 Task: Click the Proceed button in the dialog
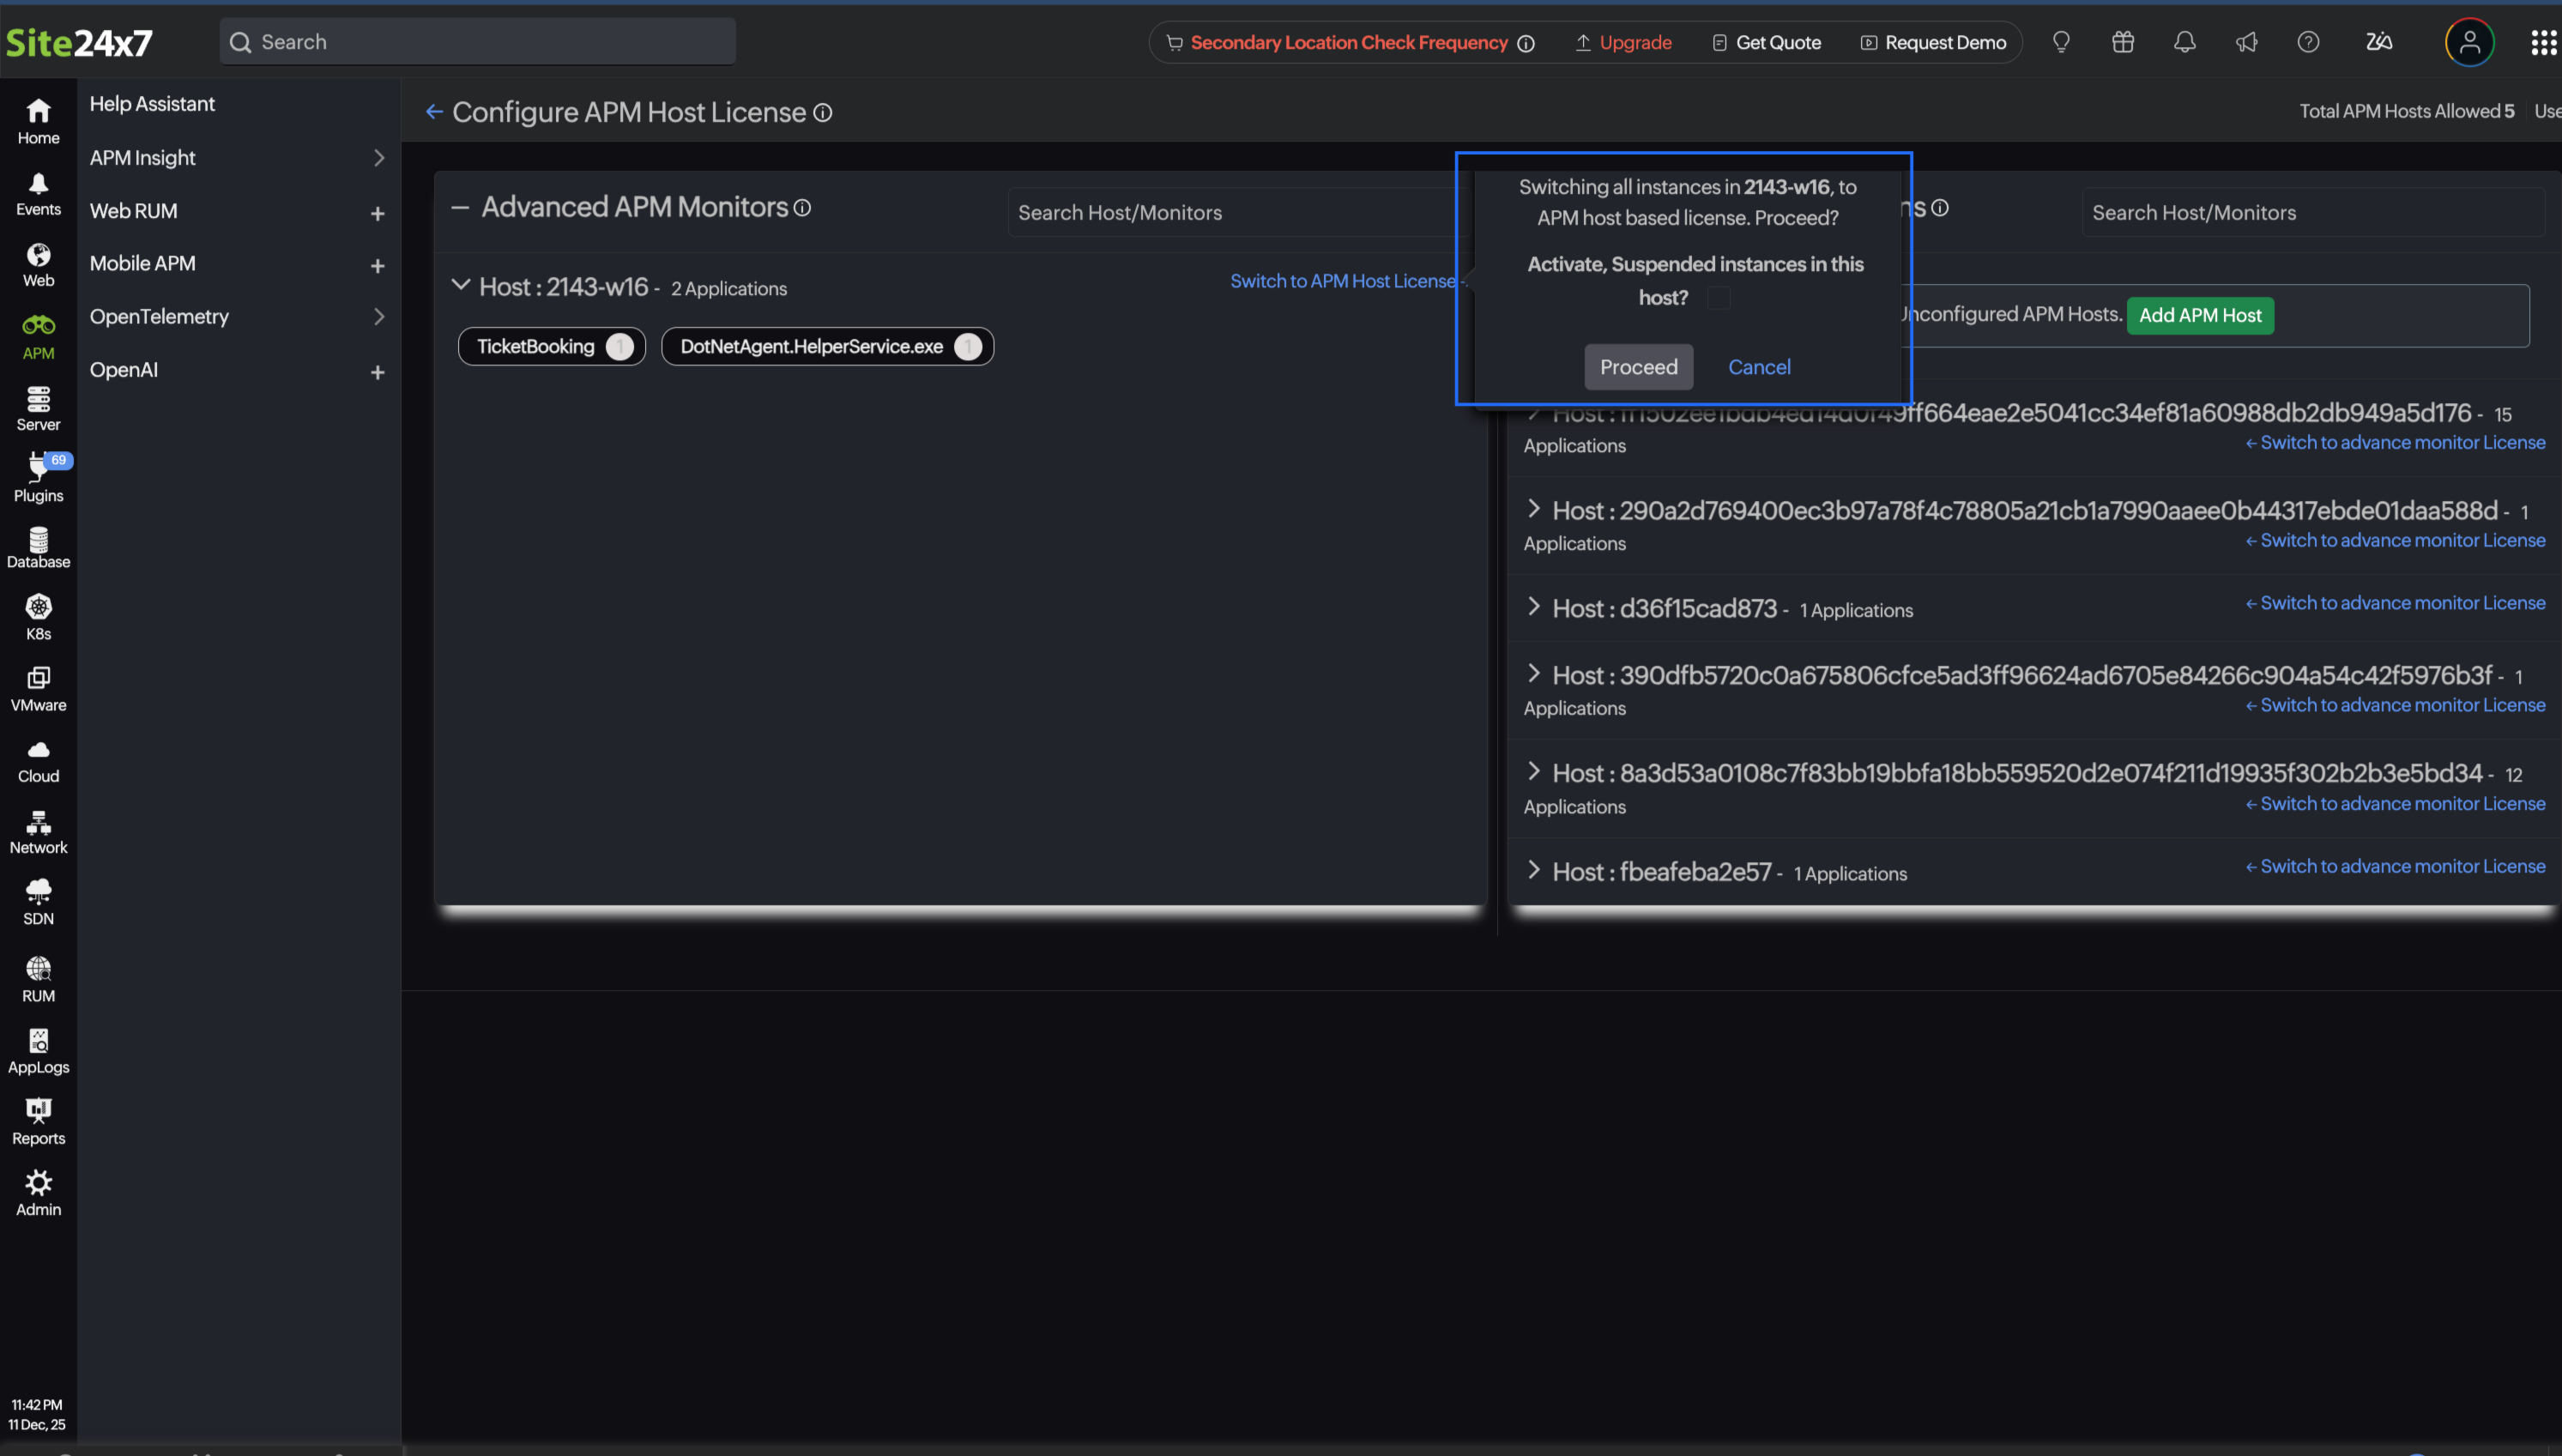1638,366
